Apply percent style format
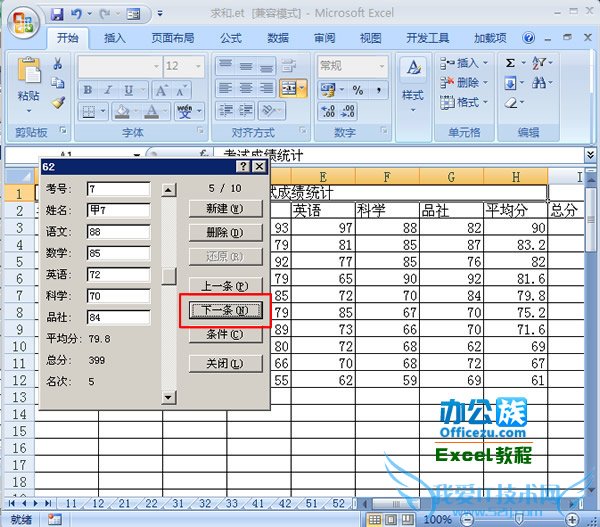Viewport: 600px width, 527px height. [358, 90]
